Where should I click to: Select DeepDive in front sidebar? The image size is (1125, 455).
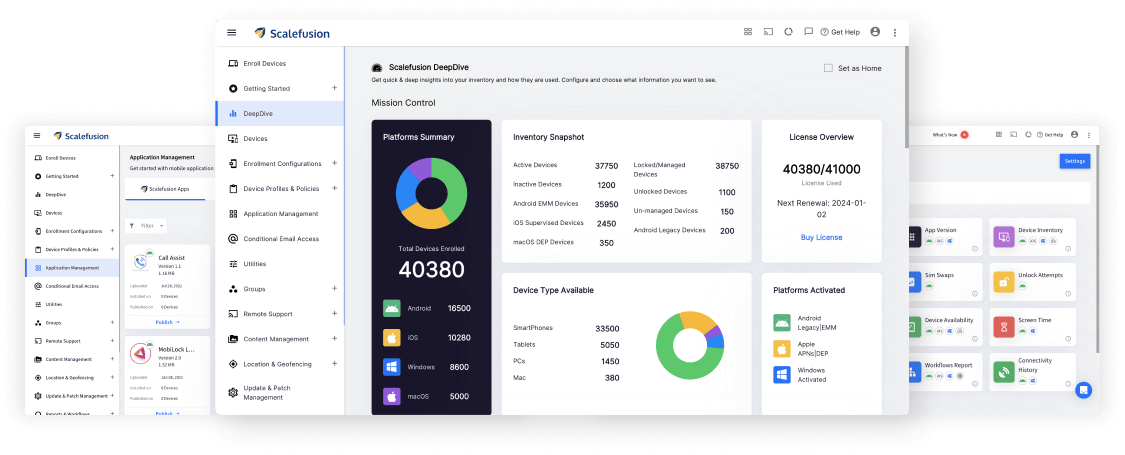(280, 113)
